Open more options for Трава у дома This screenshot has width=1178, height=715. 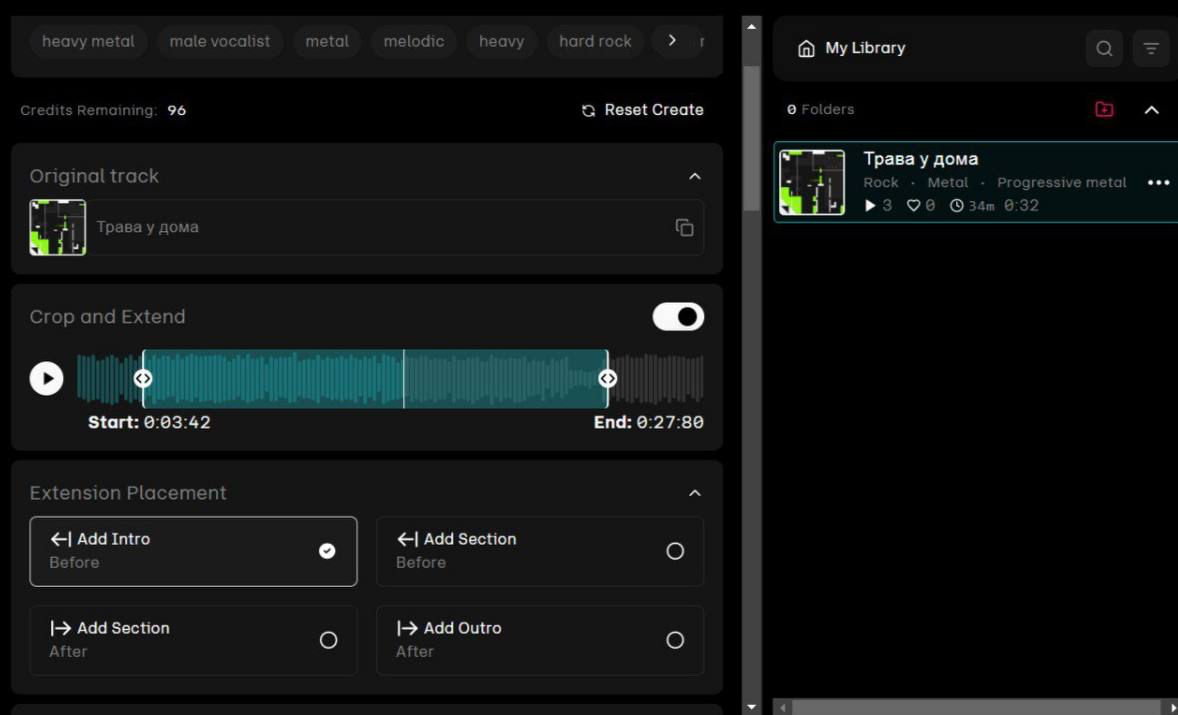[1158, 183]
